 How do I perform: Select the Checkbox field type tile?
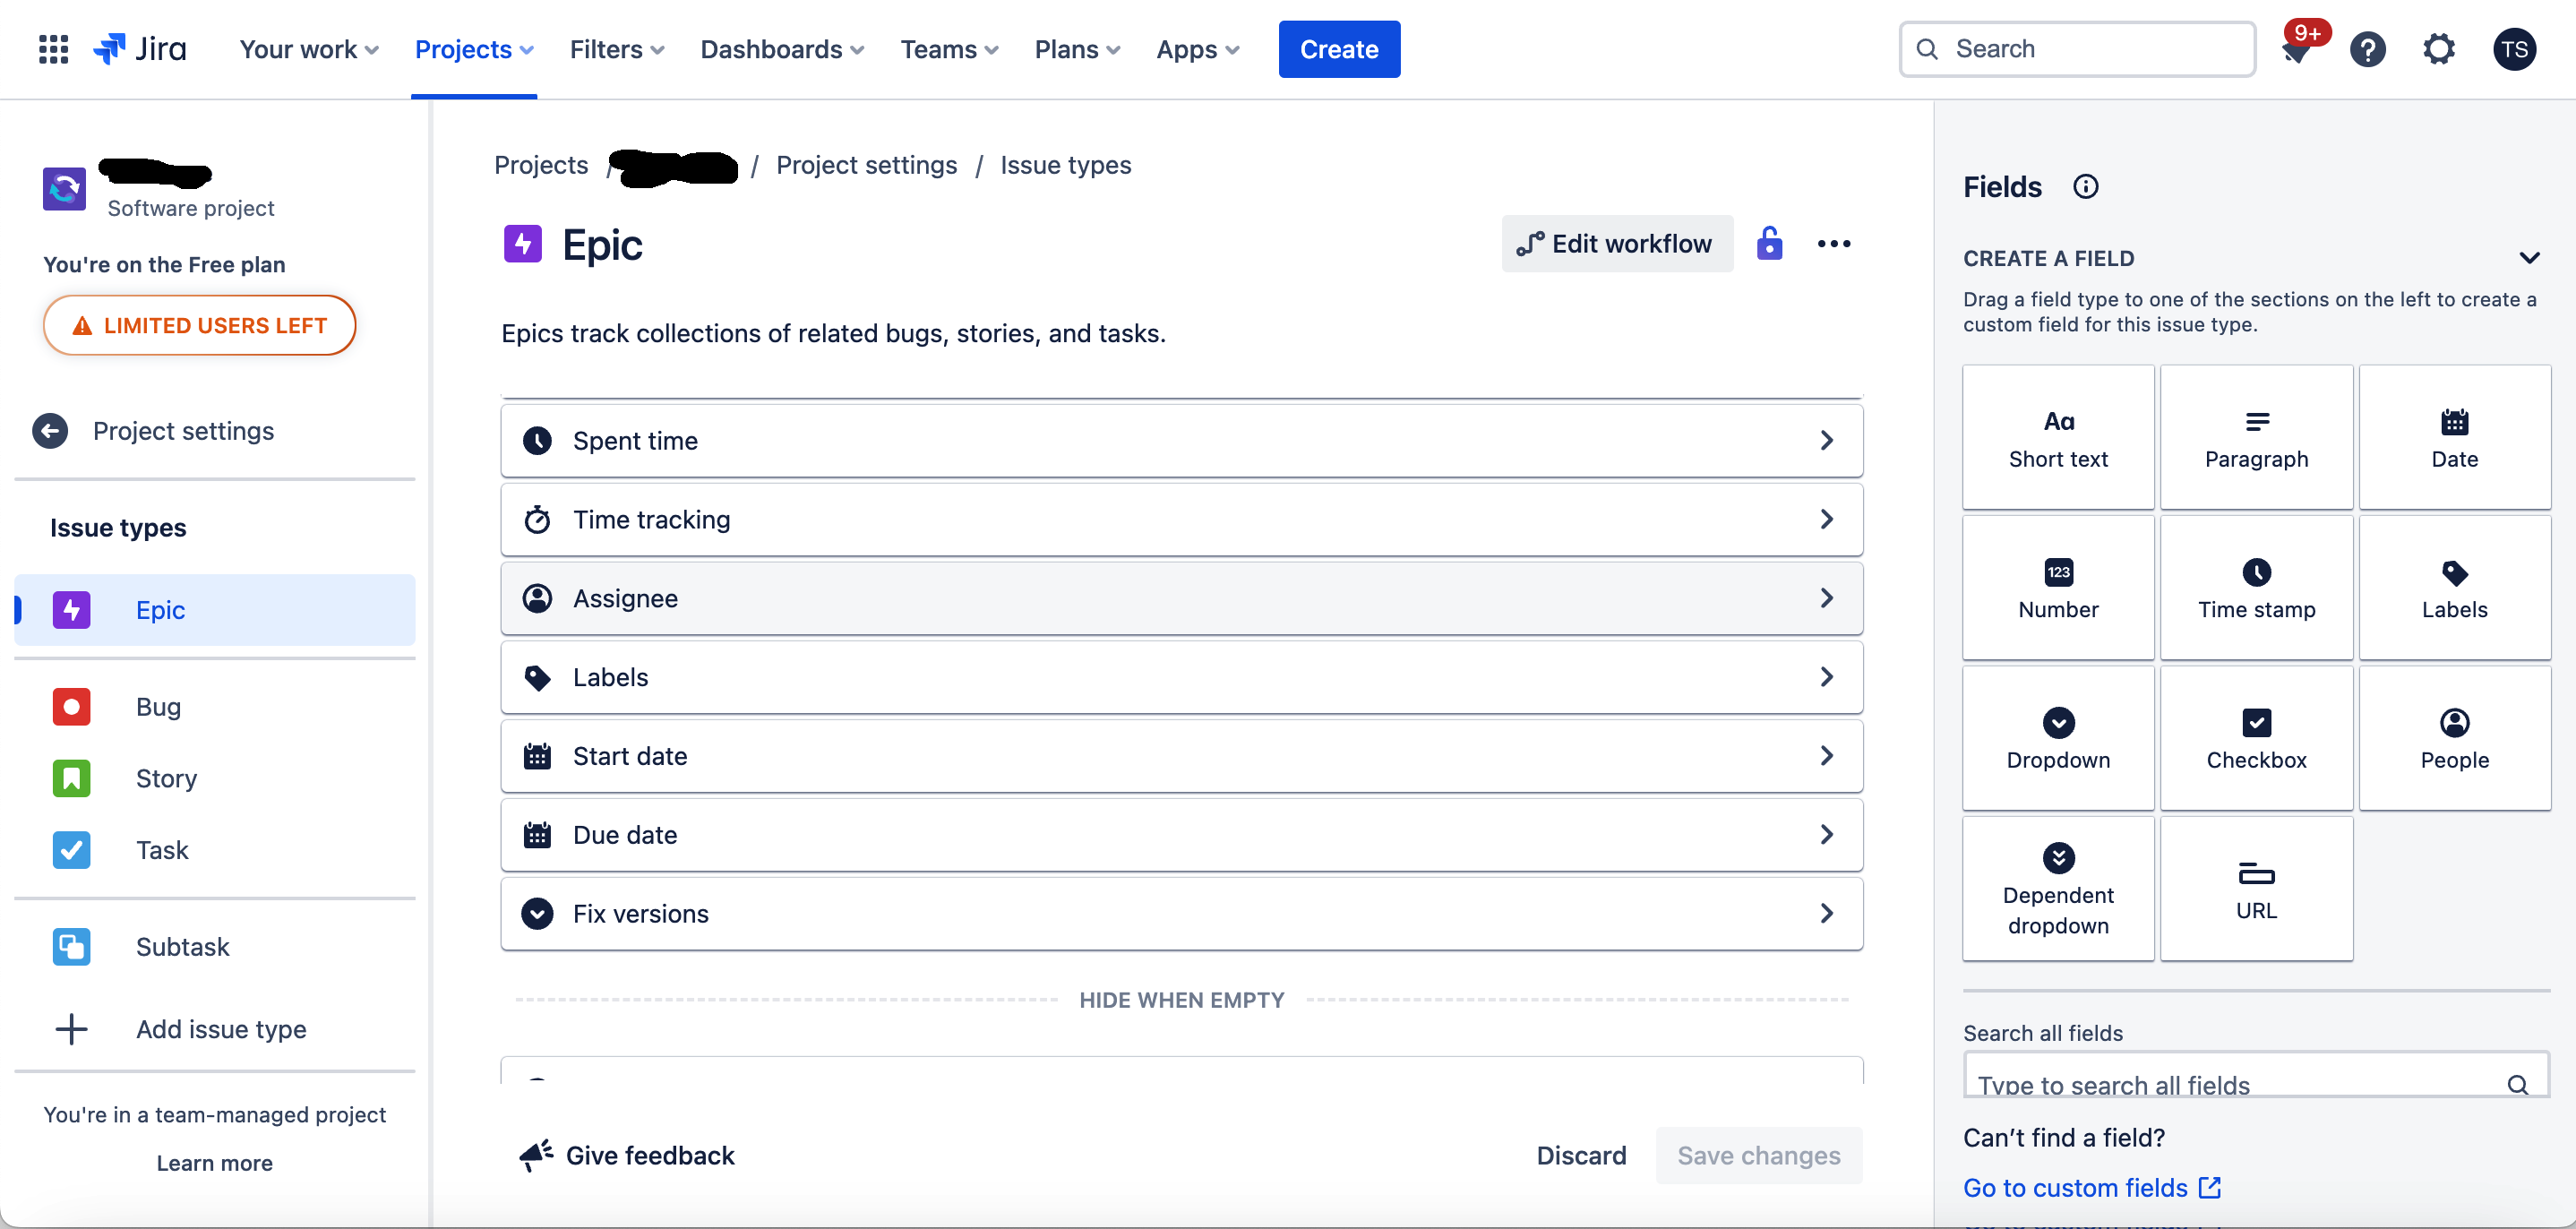point(2256,738)
